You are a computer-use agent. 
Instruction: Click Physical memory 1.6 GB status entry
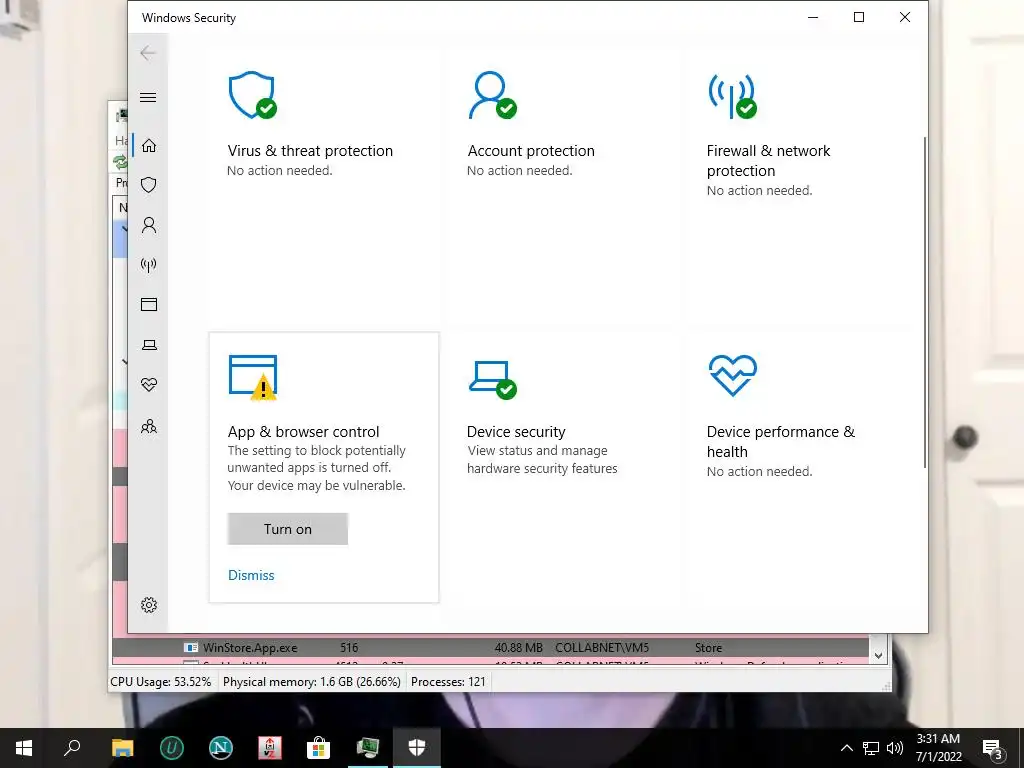pyautogui.click(x=312, y=682)
